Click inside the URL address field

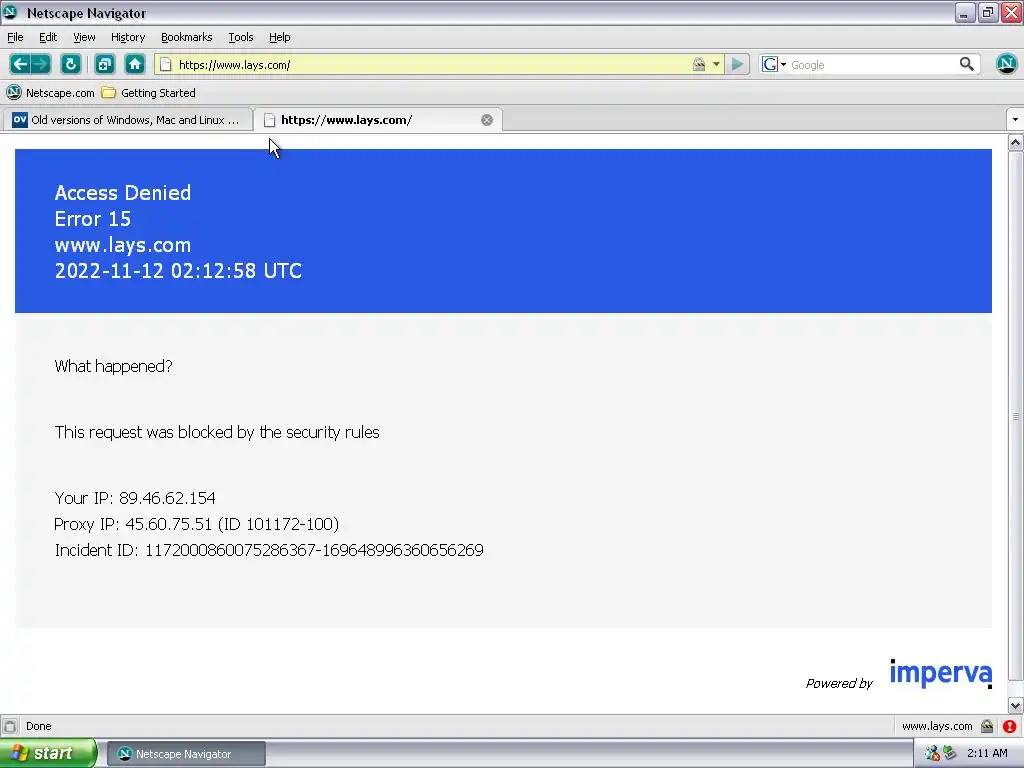(x=431, y=65)
